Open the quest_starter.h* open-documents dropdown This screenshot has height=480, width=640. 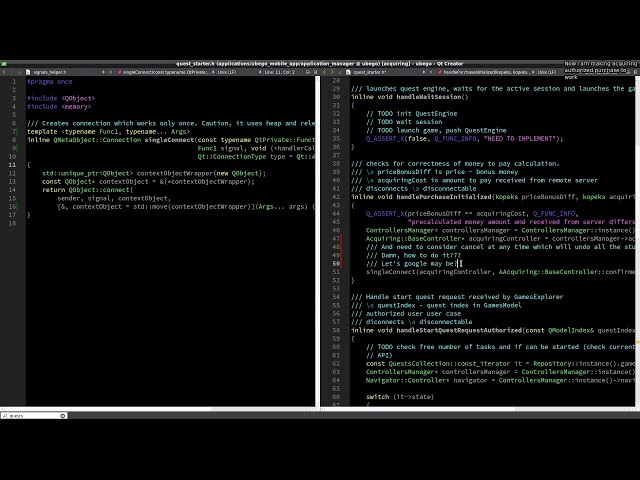pos(424,72)
